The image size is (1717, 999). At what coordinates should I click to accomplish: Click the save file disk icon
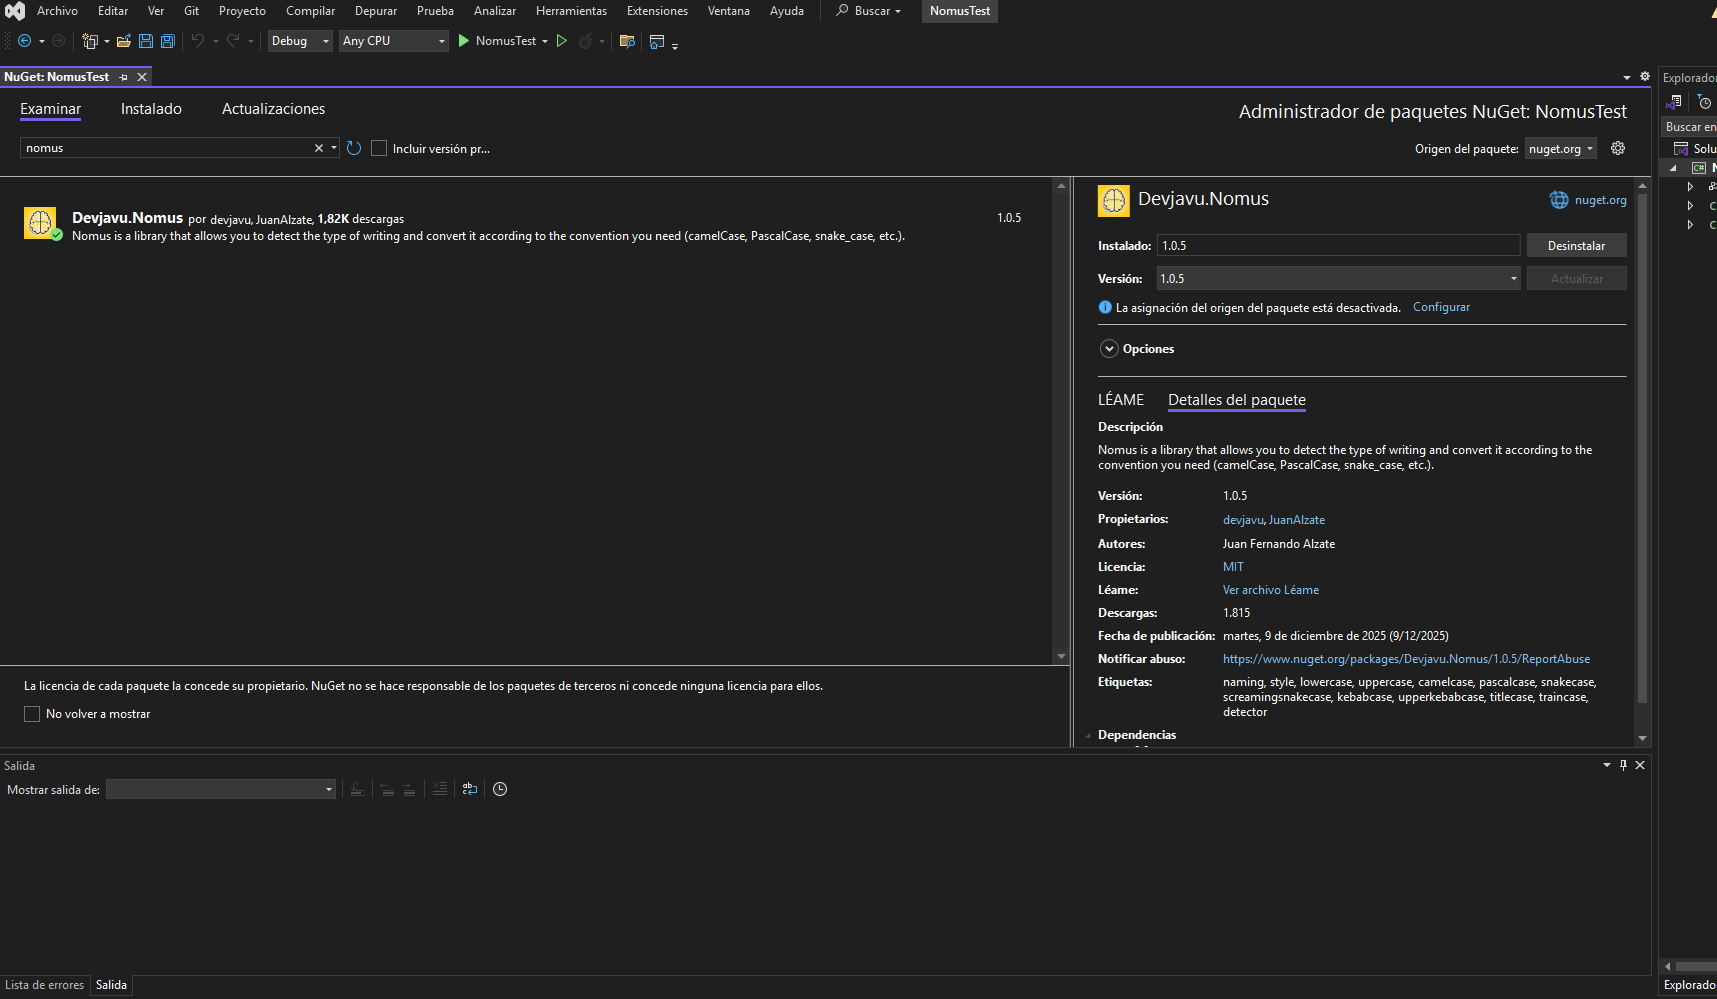(x=146, y=41)
